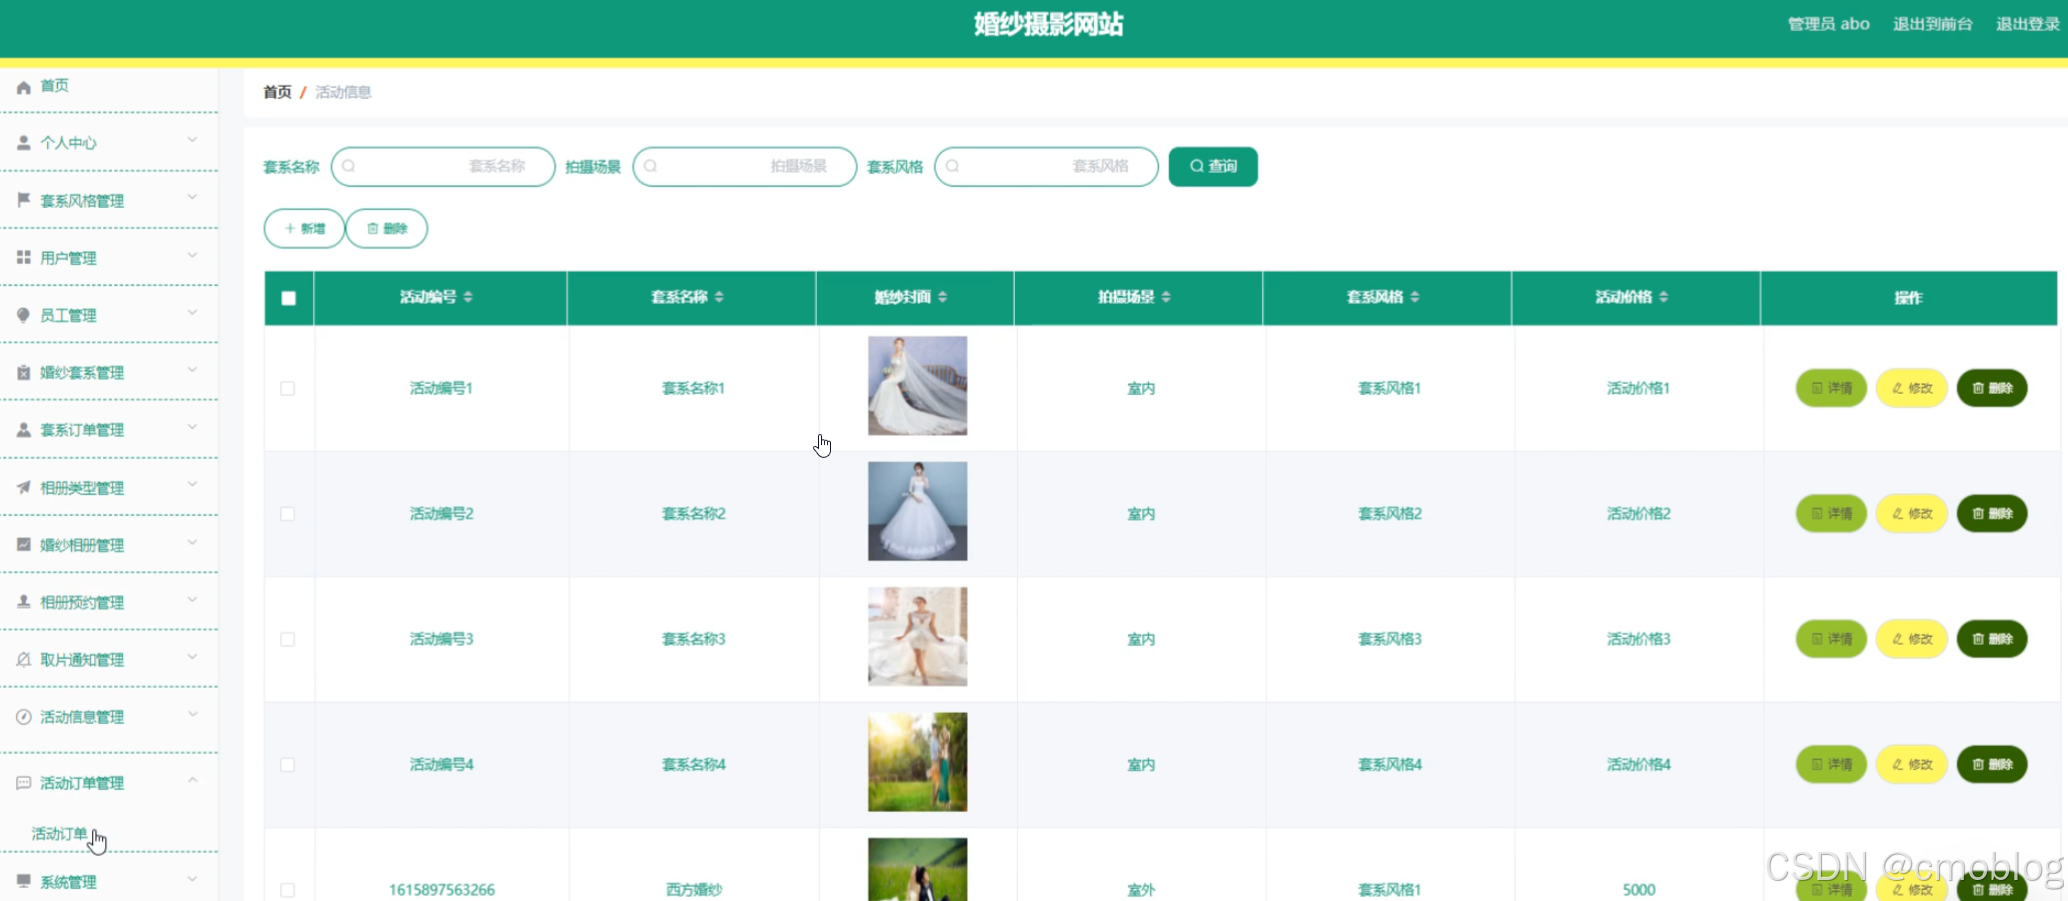The width and height of the screenshot is (2068, 901).
Task: Check the row checkbox for 活动编号1
Action: pyautogui.click(x=288, y=388)
